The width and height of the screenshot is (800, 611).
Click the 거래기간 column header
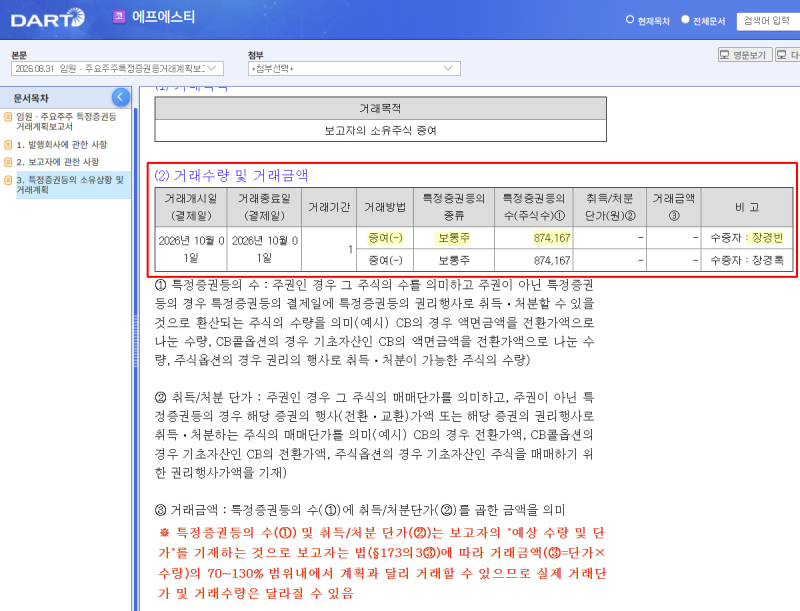pyautogui.click(x=329, y=207)
